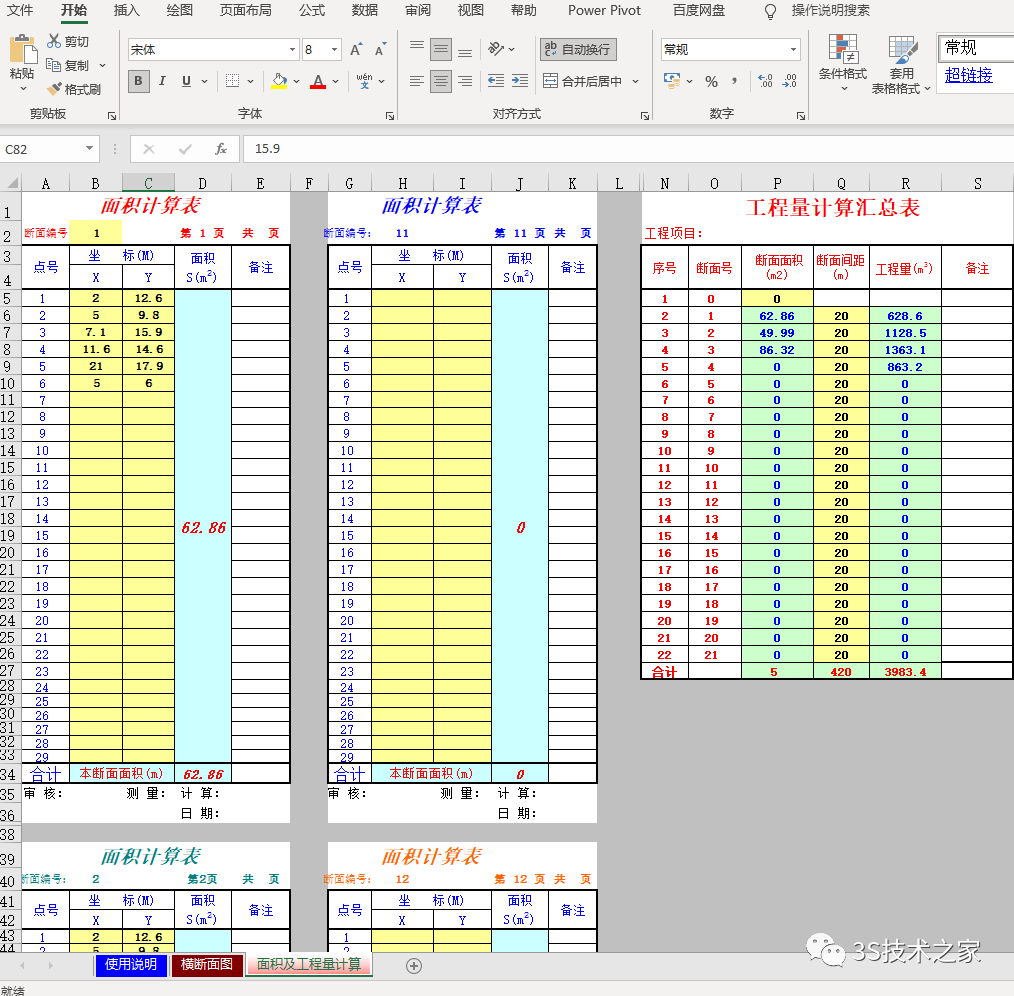Open Format as Table icon
This screenshot has width=1014, height=996.
pos(902,50)
